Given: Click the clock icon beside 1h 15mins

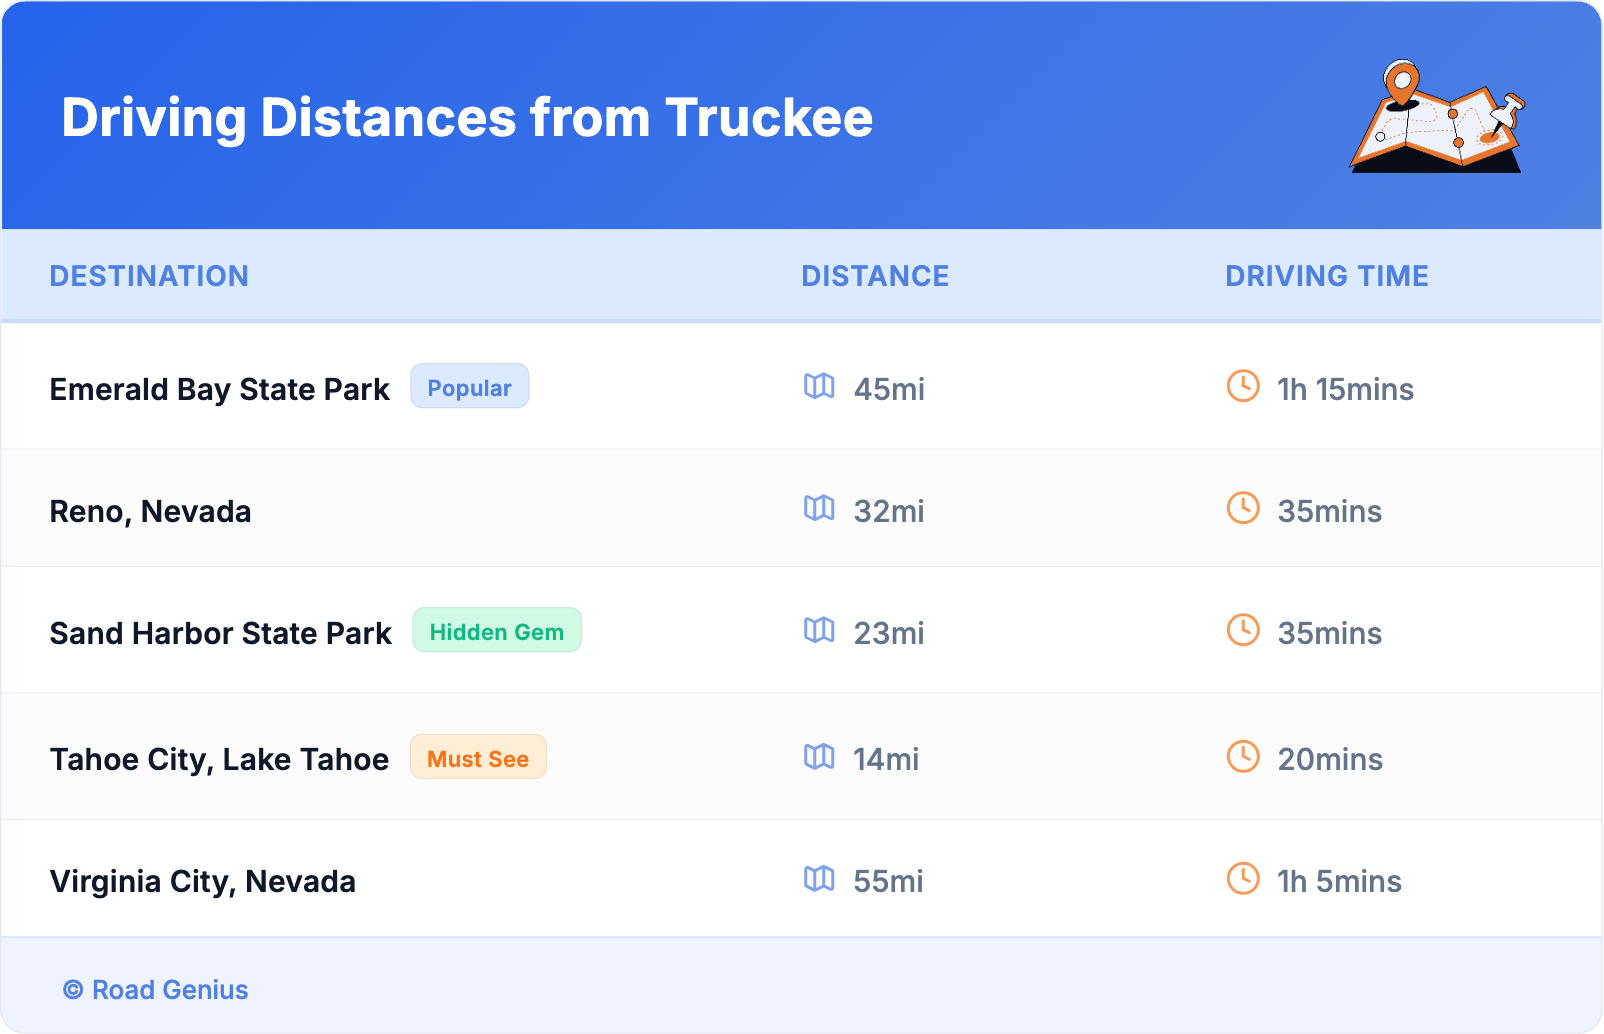Looking at the screenshot, I should 1243,386.
